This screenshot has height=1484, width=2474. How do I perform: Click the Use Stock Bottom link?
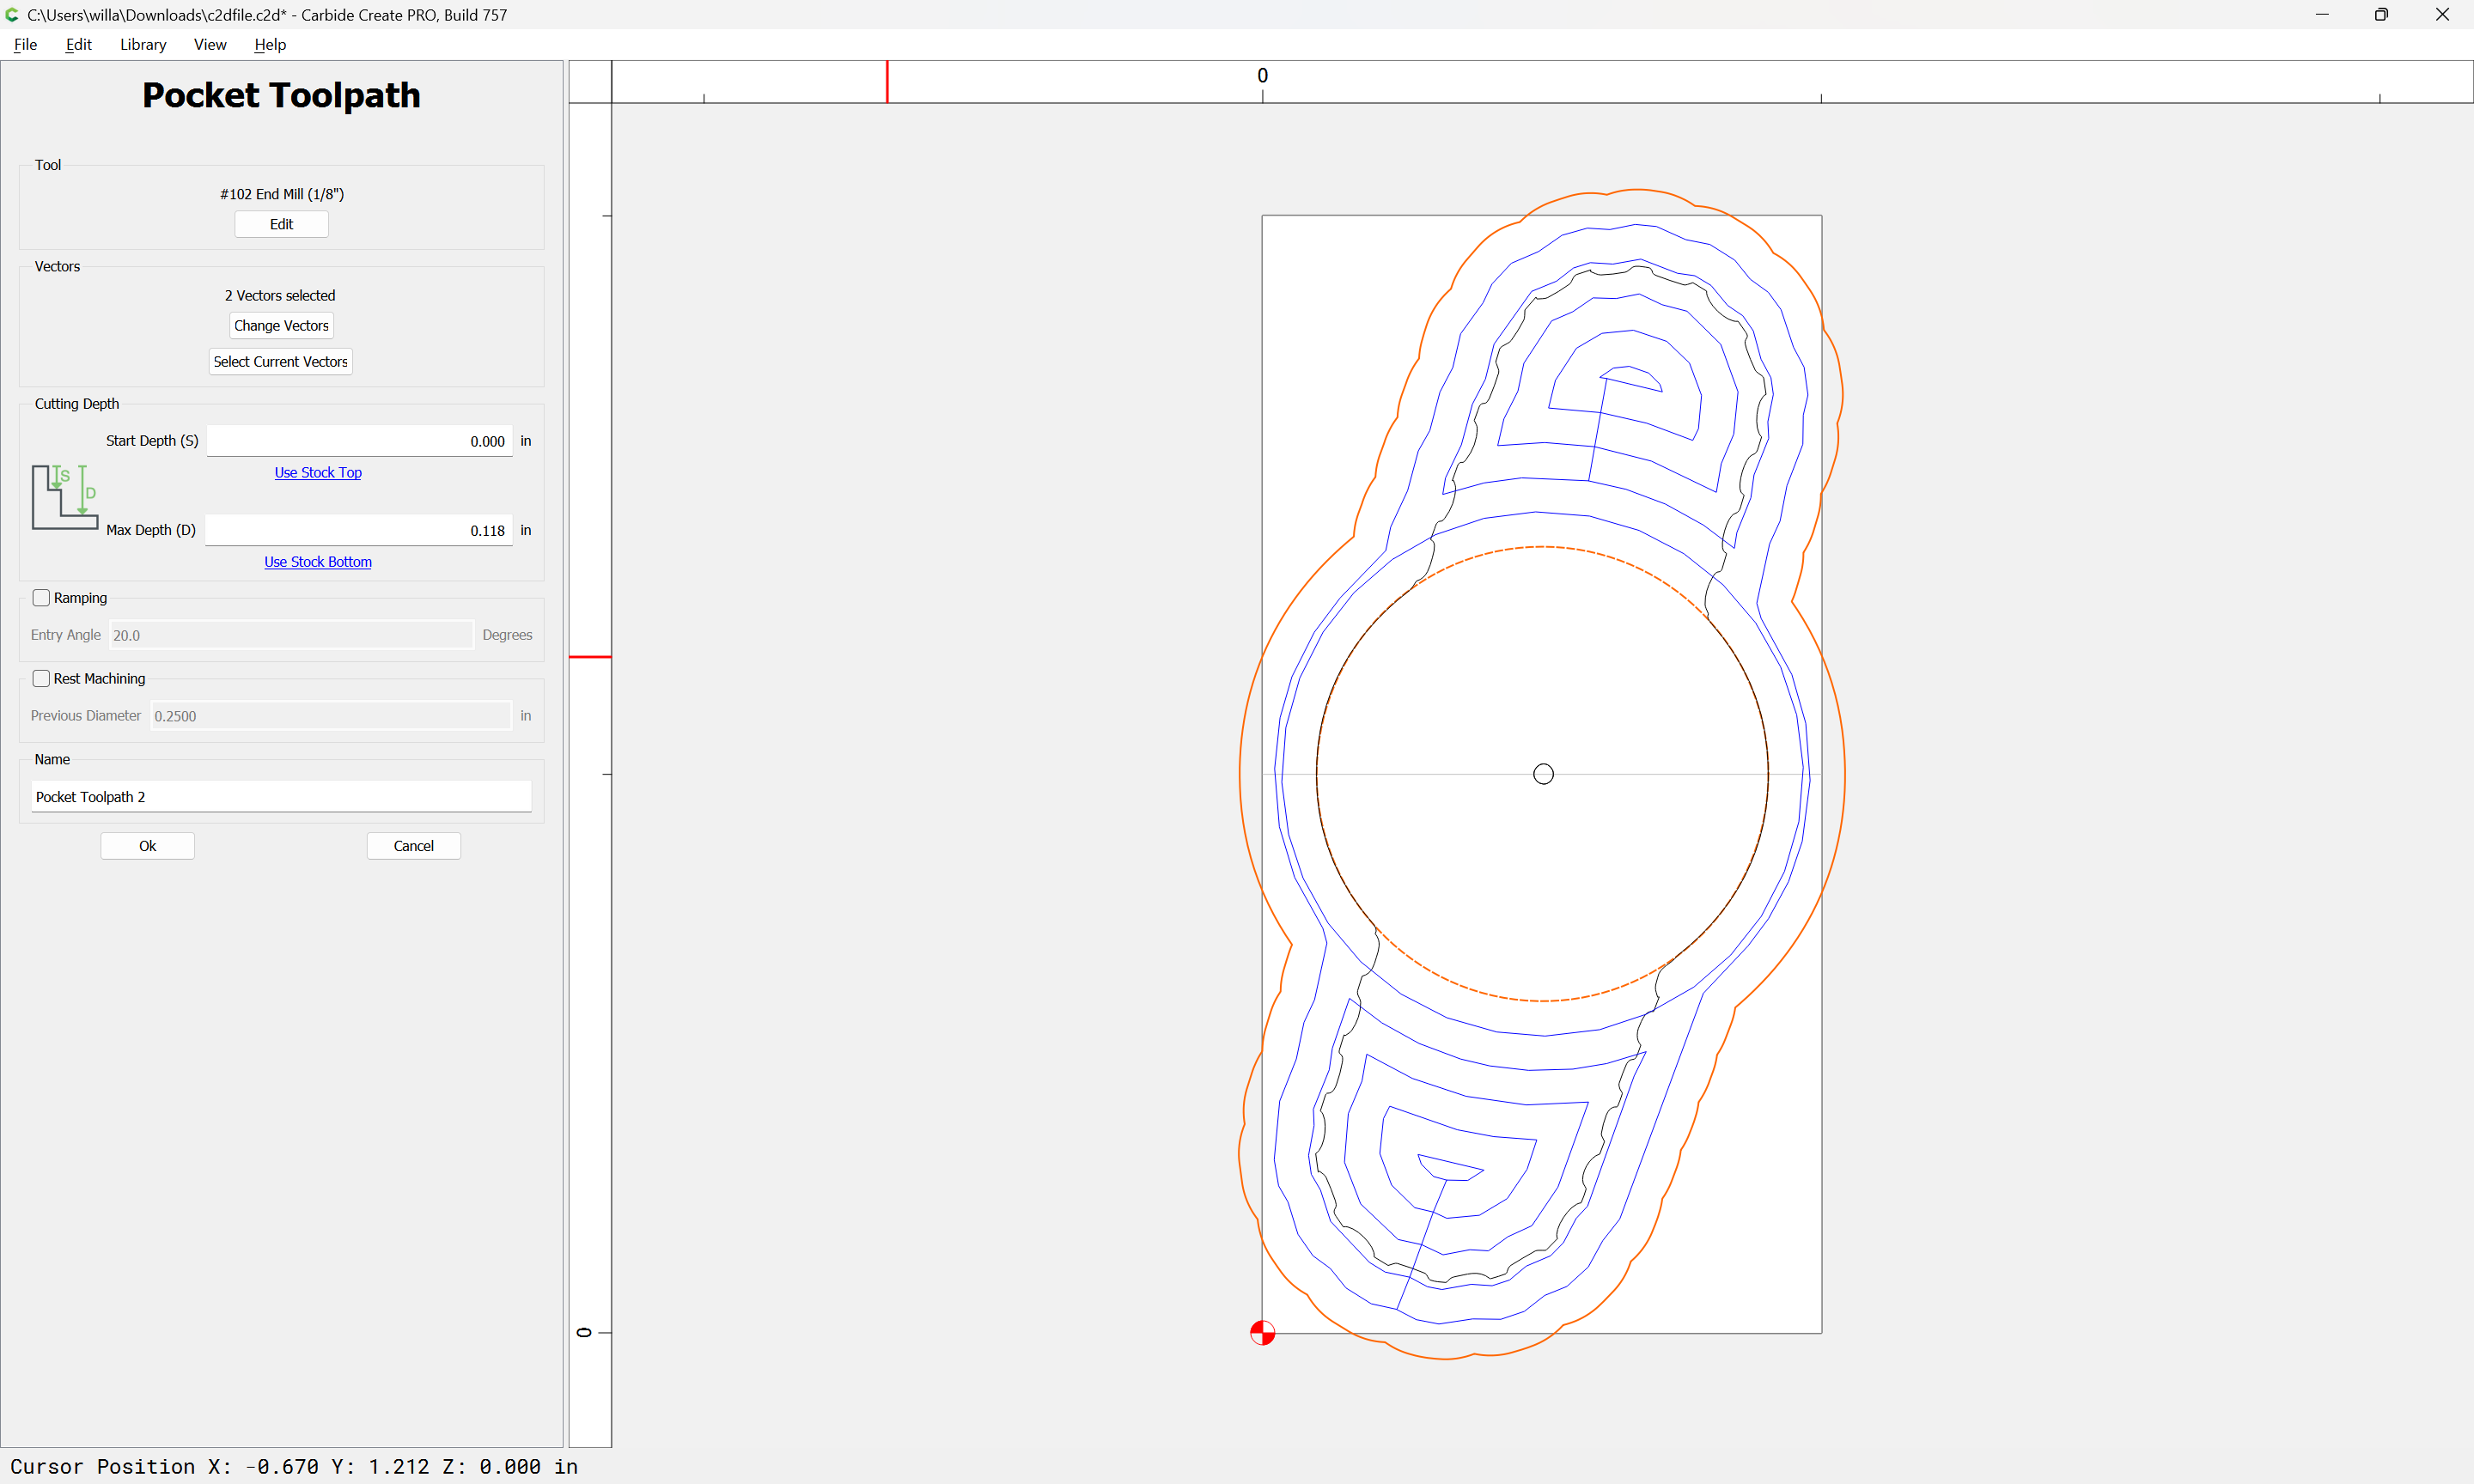pos(318,562)
